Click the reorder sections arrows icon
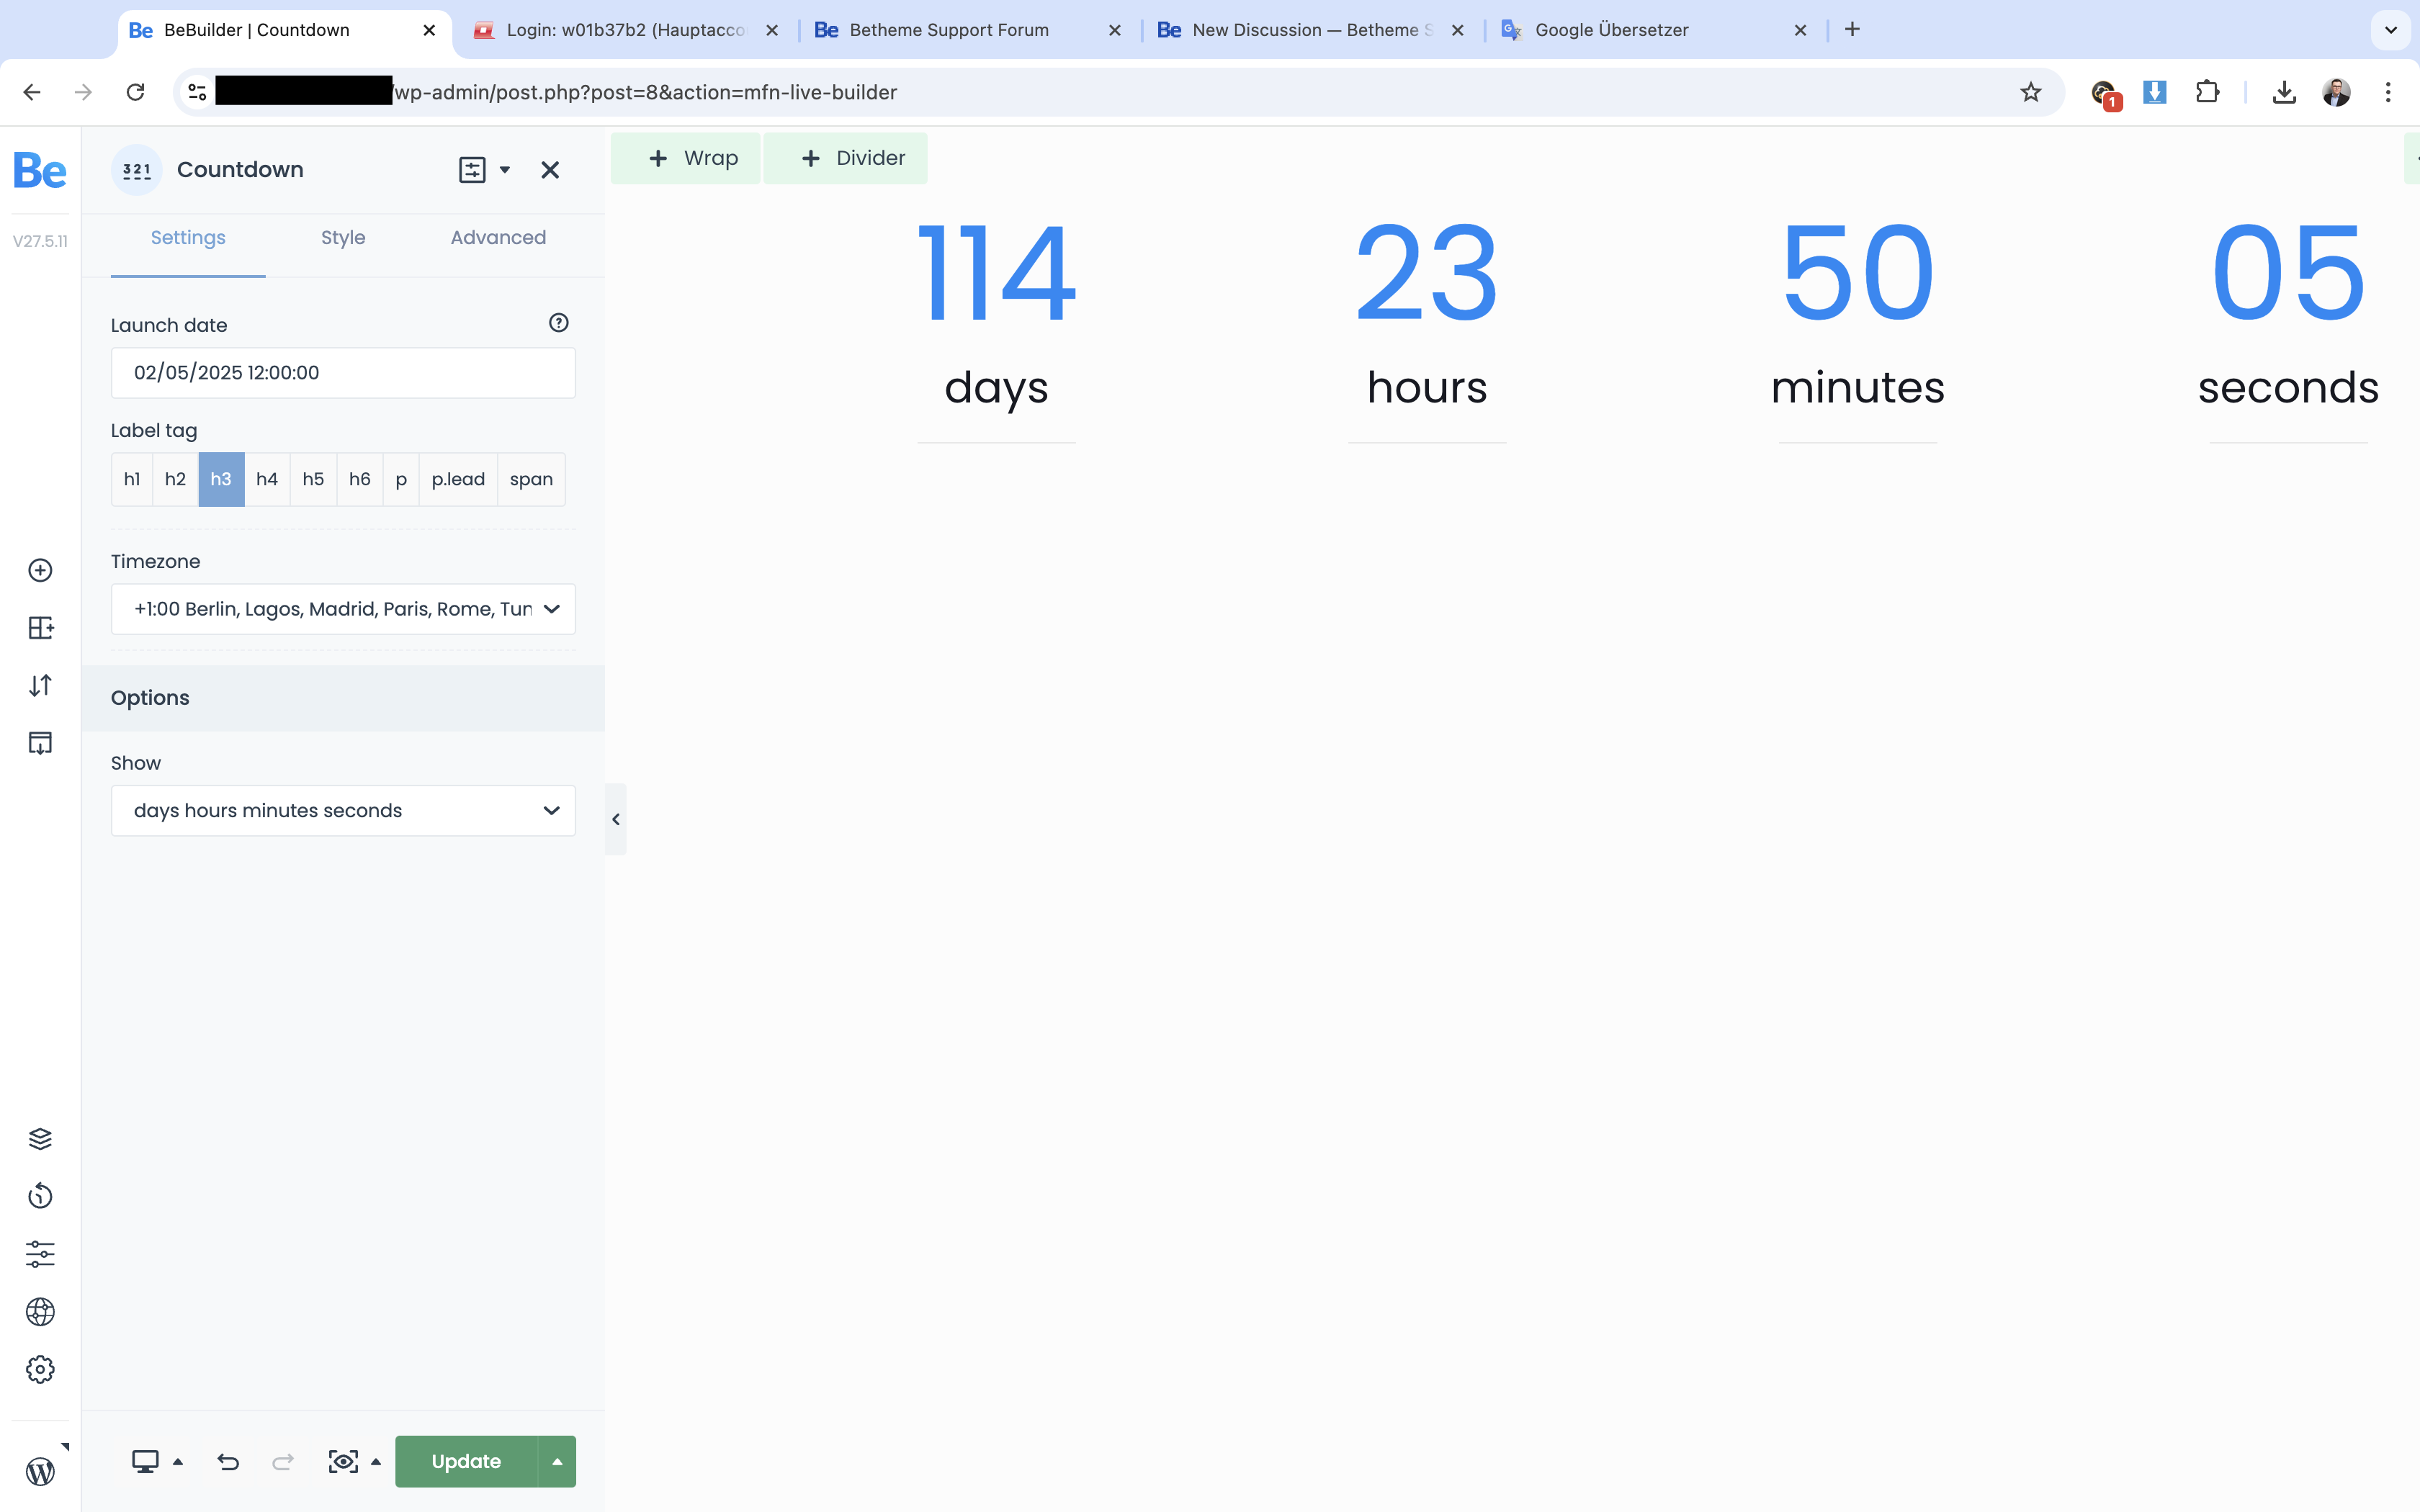 click(40, 685)
